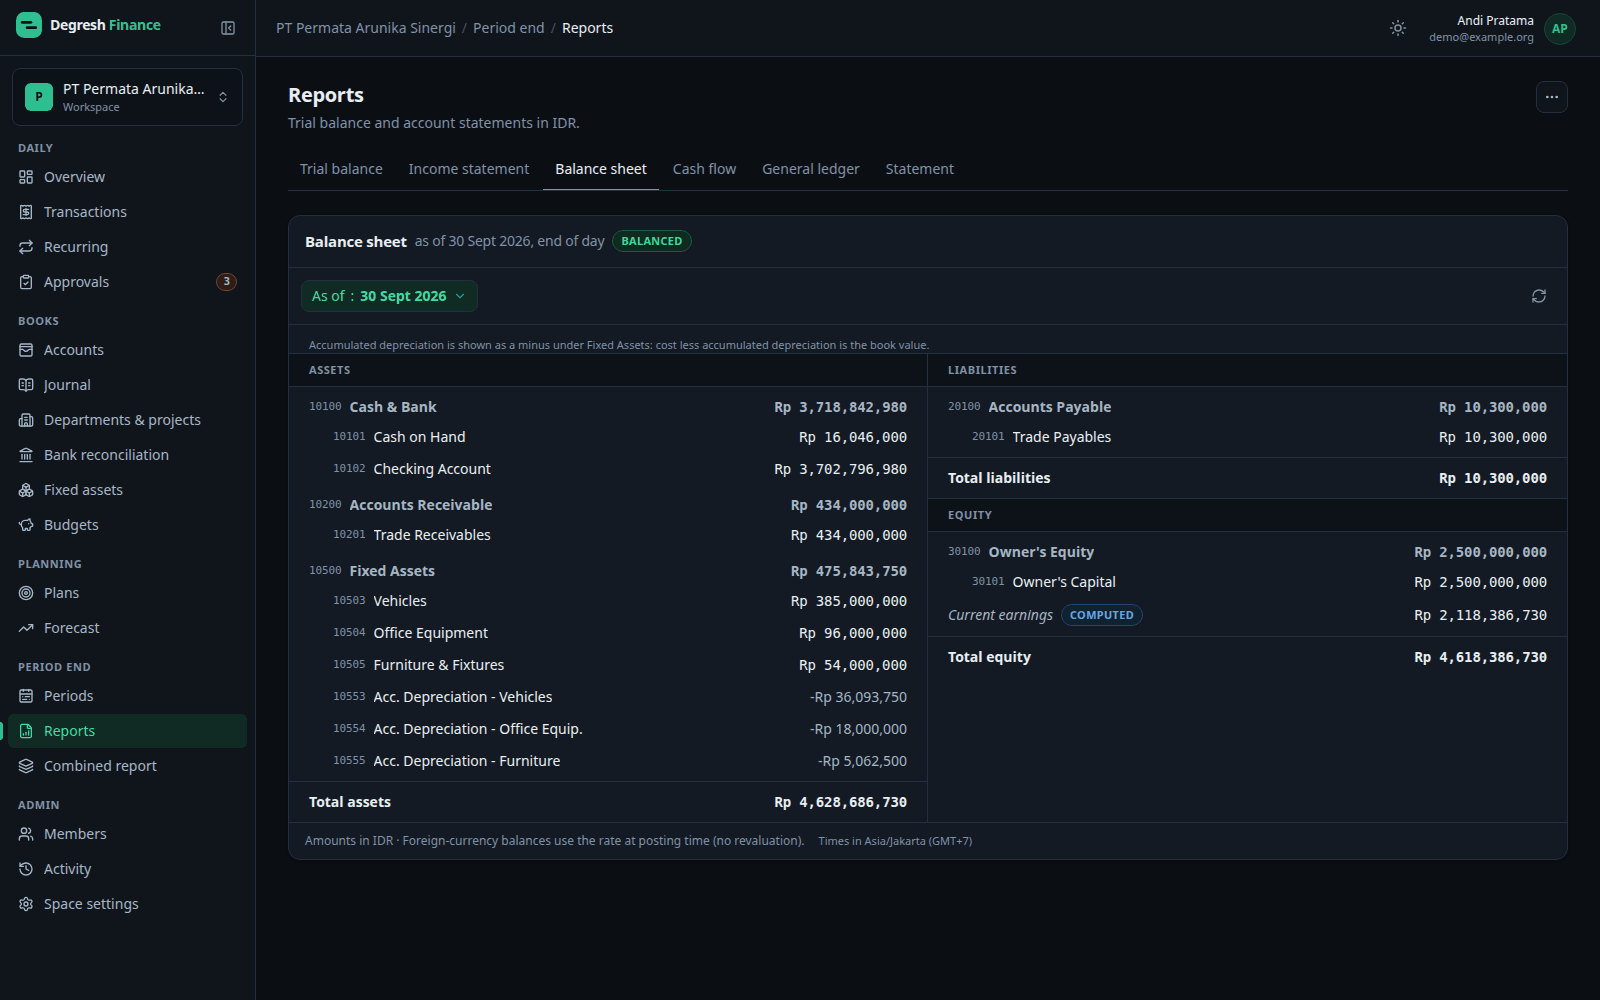
Task: Click the Trade Payables account row
Action: coord(1247,437)
